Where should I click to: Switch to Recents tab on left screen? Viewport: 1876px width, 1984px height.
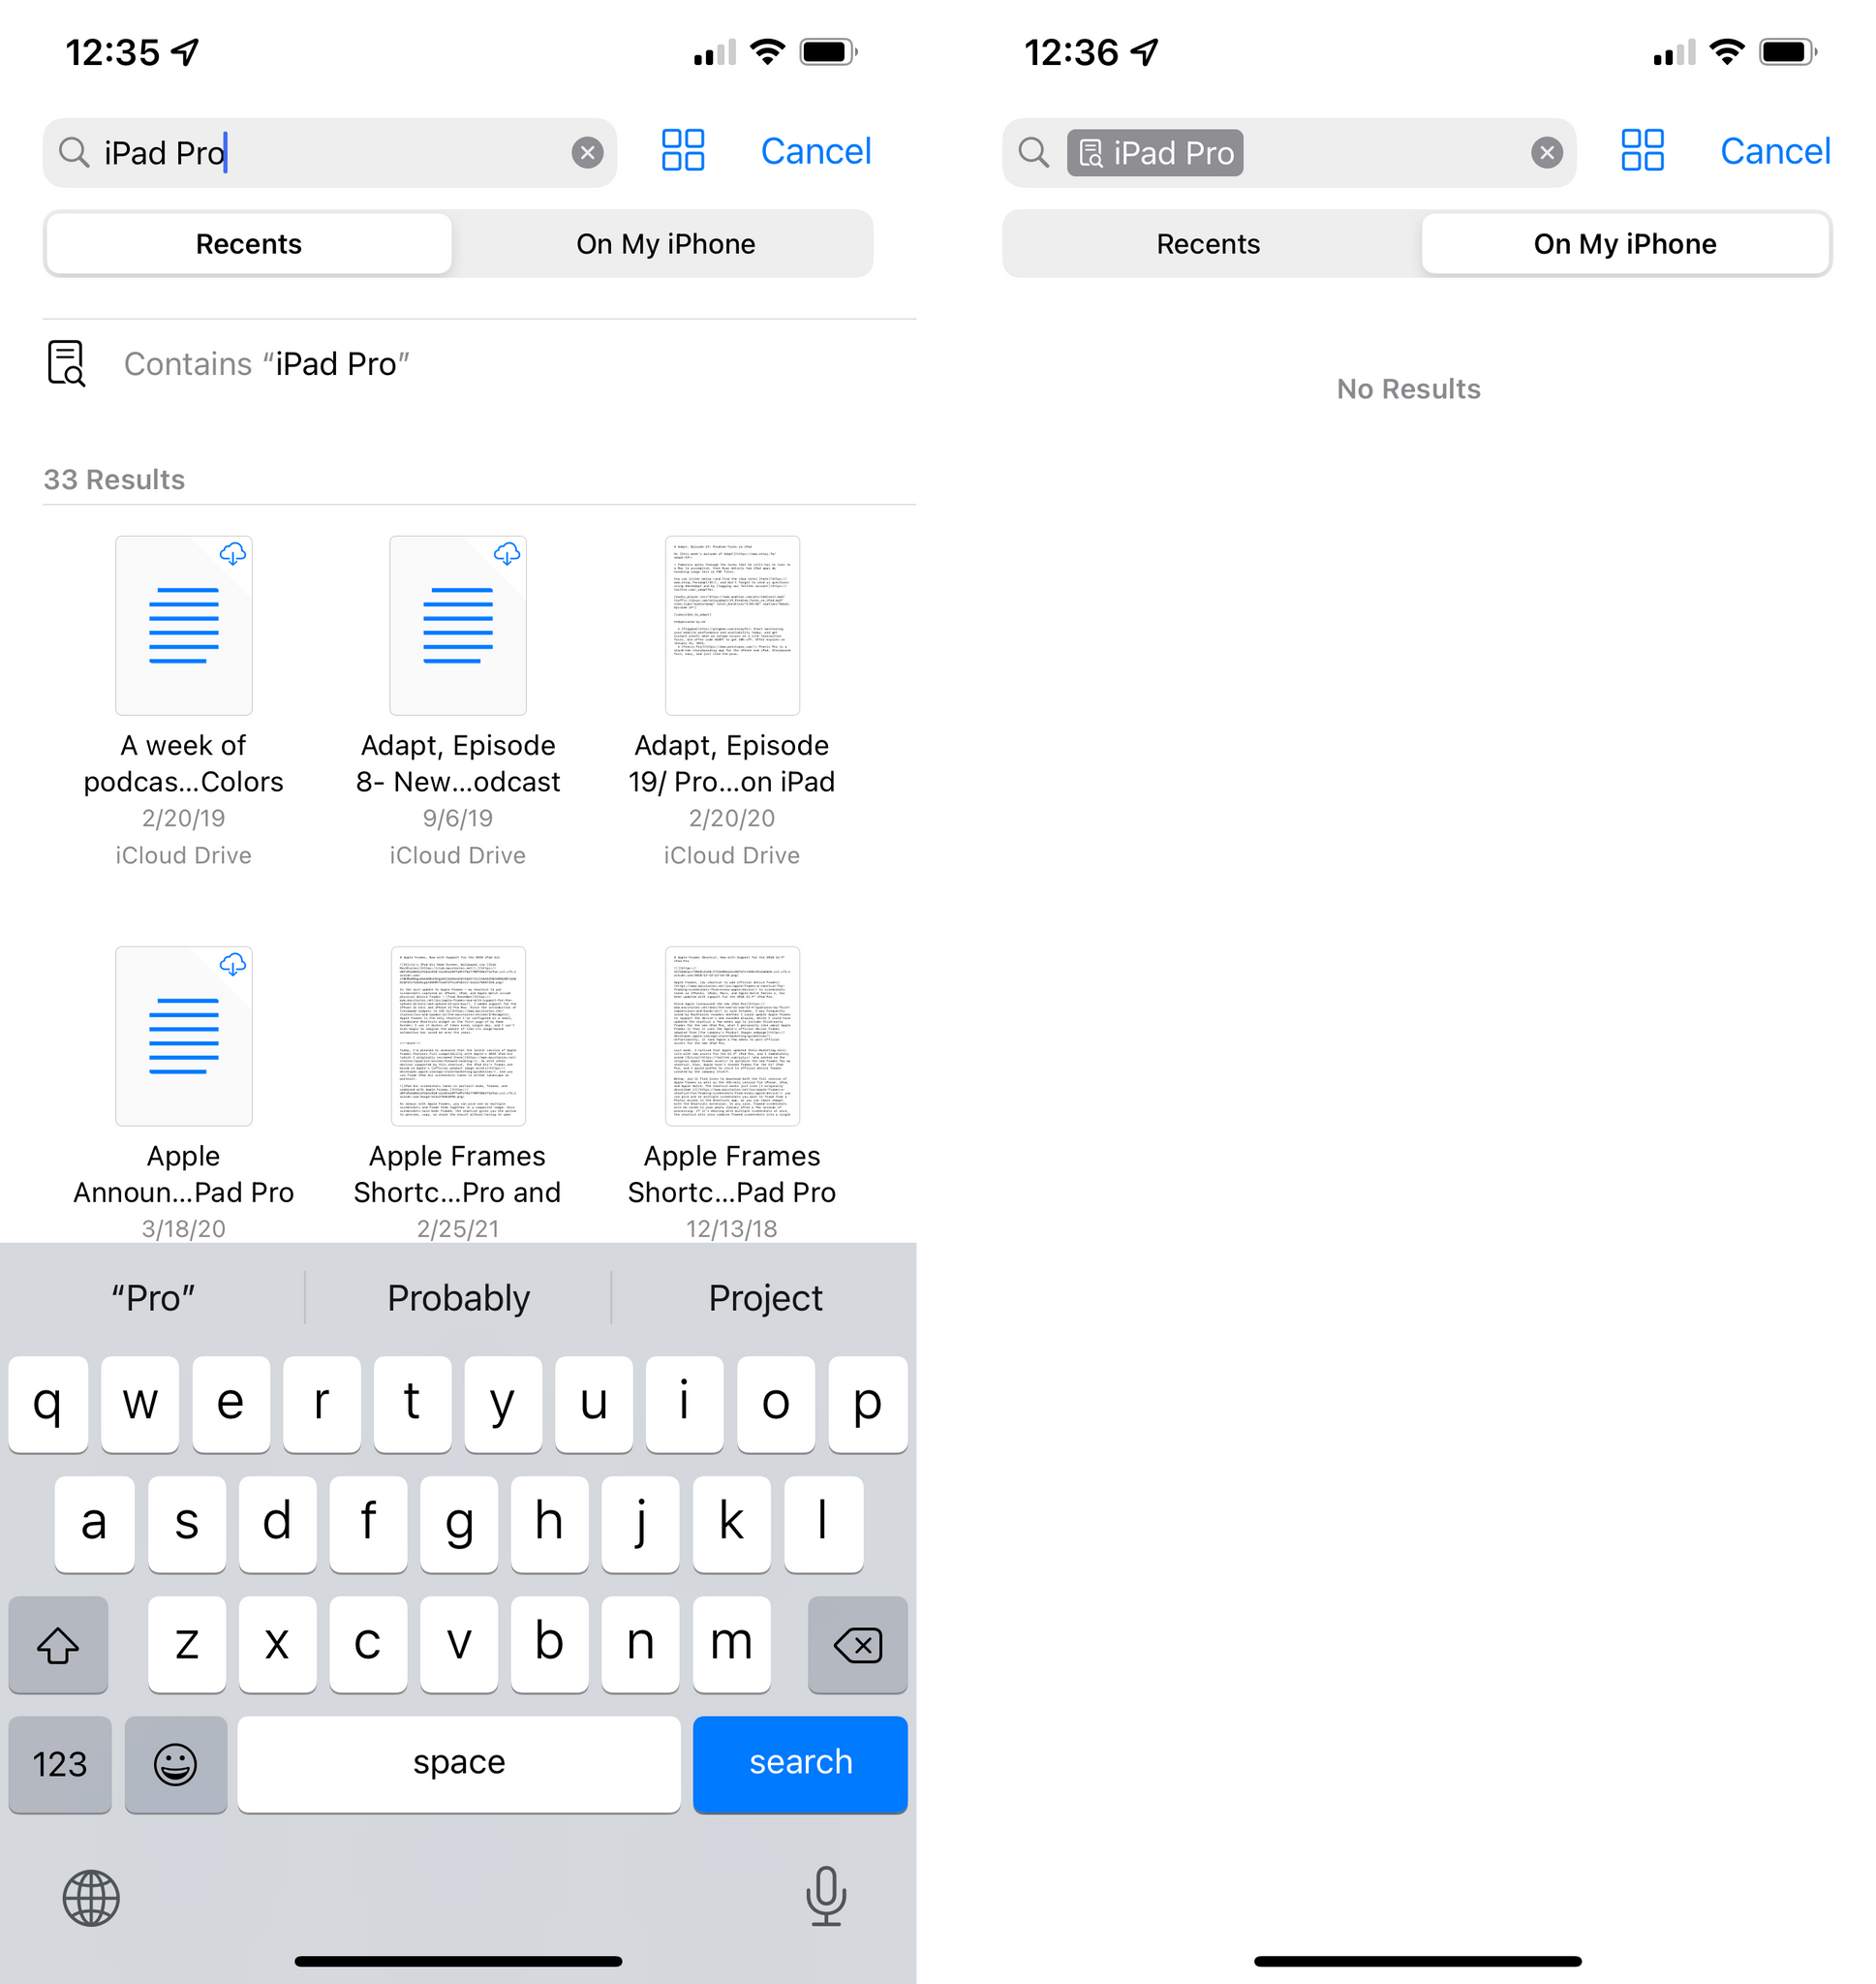[x=249, y=243]
